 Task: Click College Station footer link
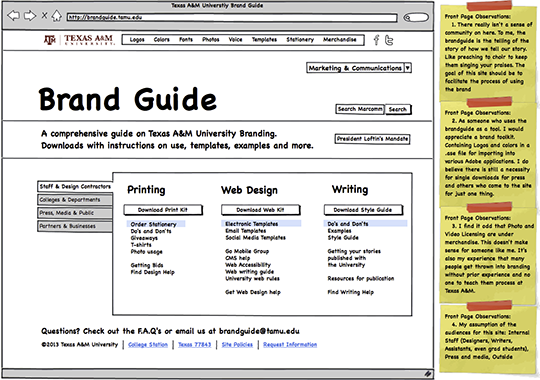pos(148,345)
